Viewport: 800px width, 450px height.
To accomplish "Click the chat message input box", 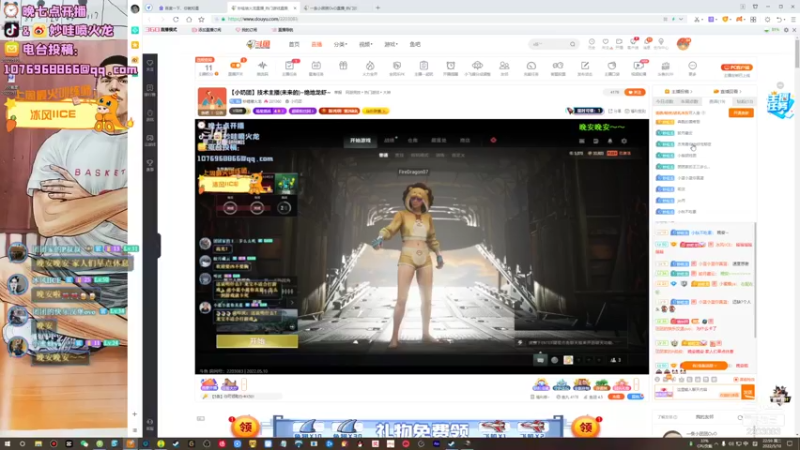I will pos(706,392).
